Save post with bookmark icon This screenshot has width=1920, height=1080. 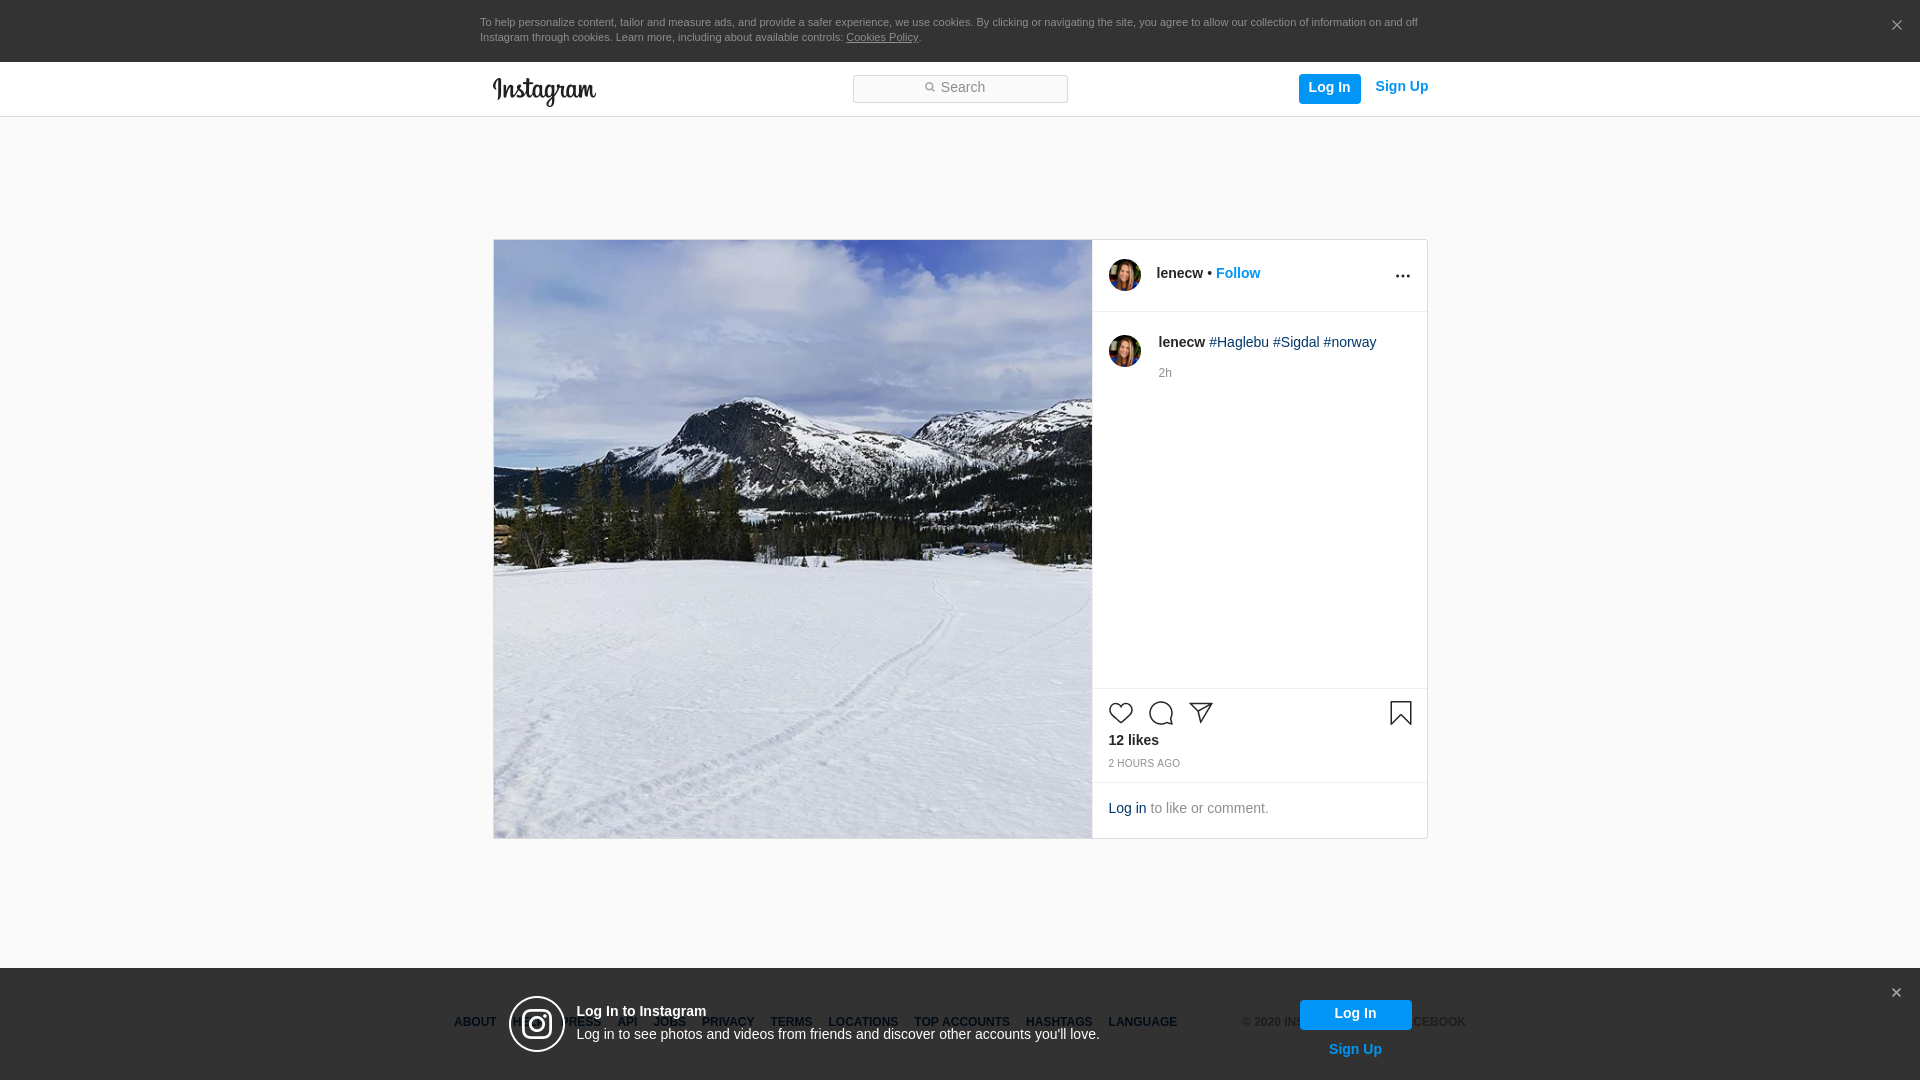click(1400, 713)
